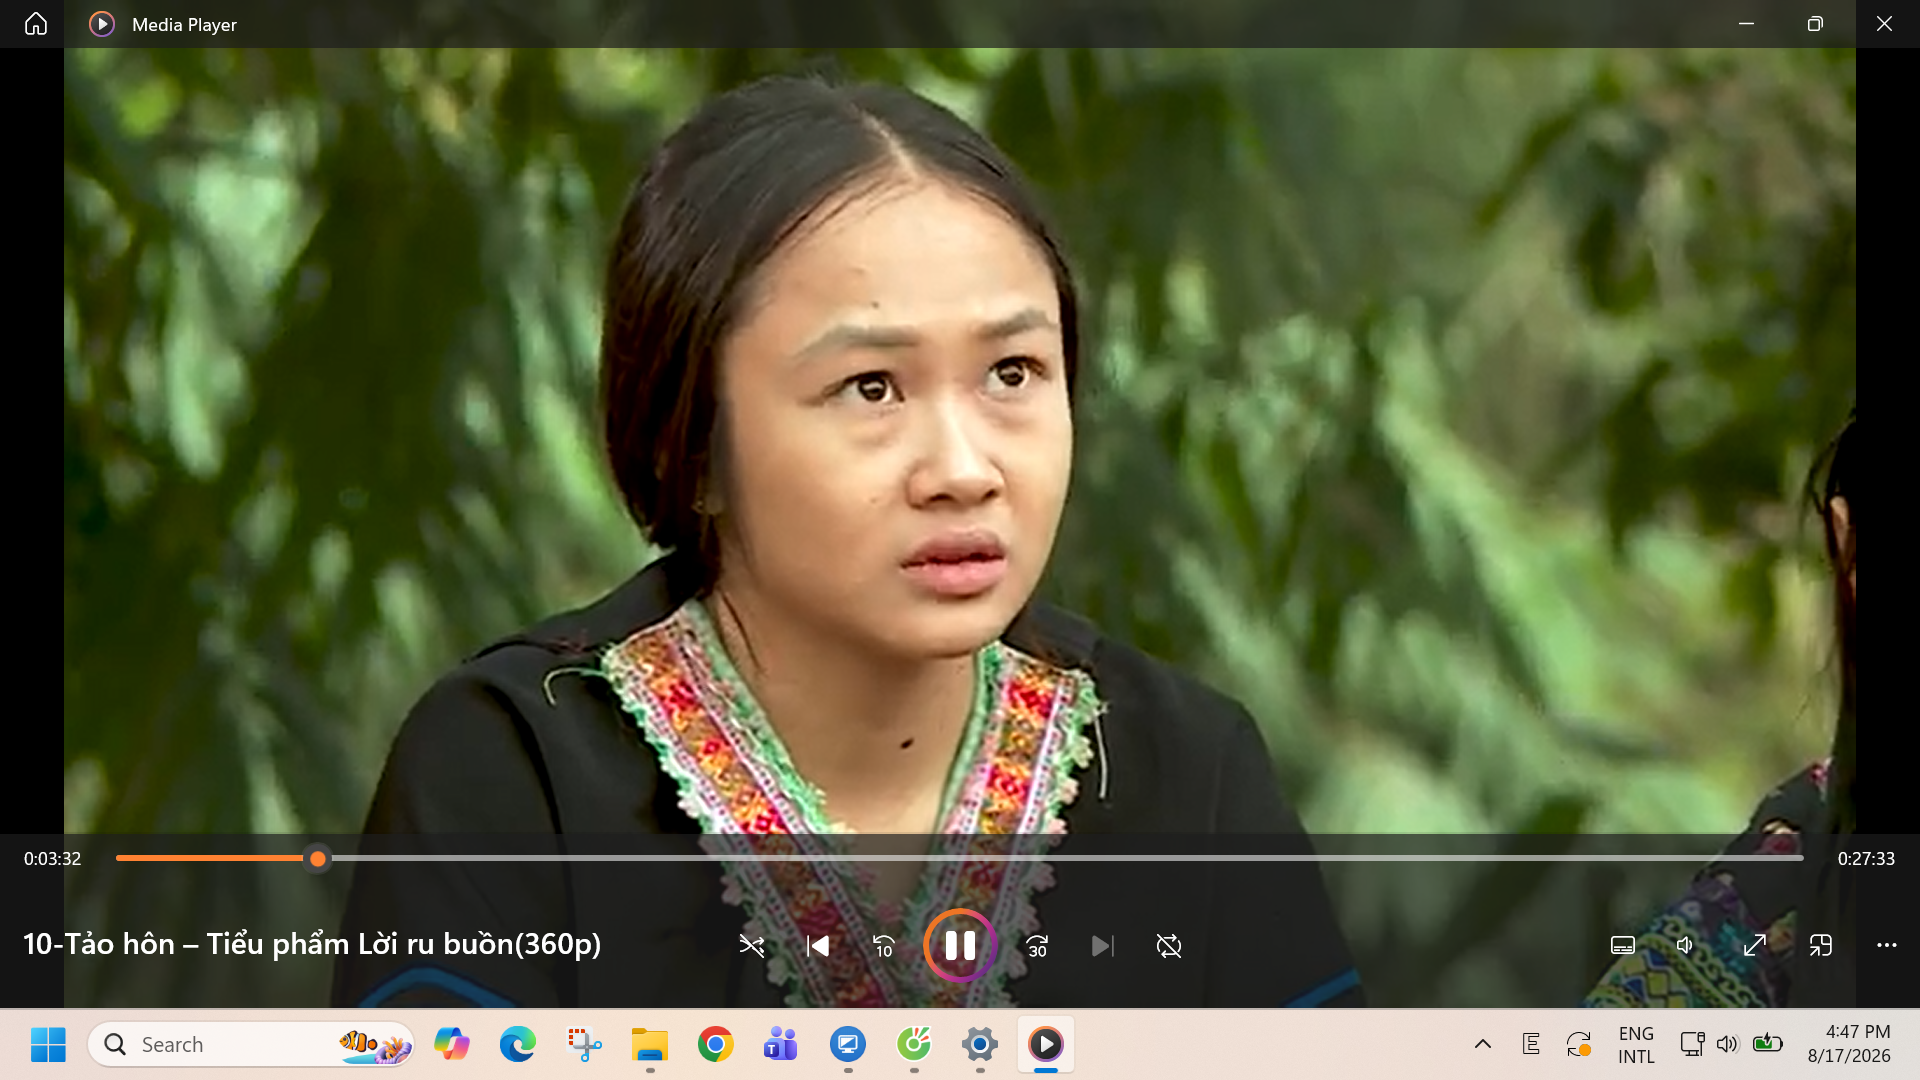Launch Microsoft Edge from taskbar
Viewport: 1920px width, 1080px height.
(x=518, y=1044)
